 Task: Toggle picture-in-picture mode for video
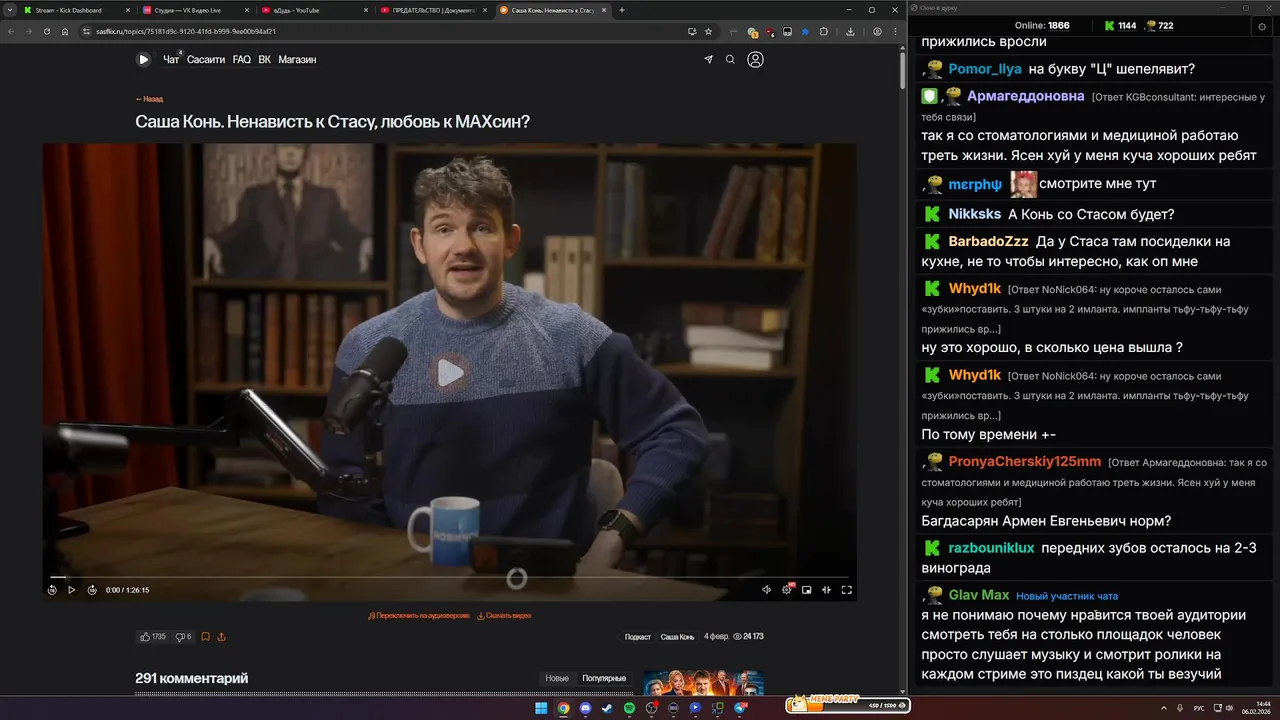tap(807, 590)
